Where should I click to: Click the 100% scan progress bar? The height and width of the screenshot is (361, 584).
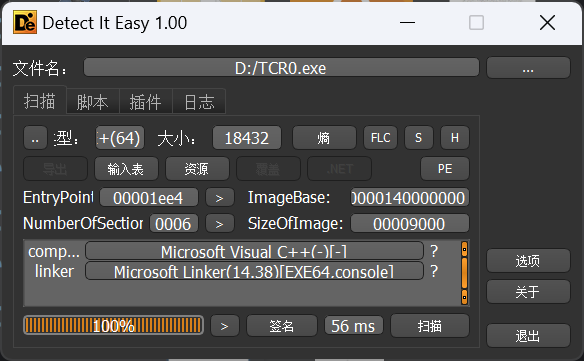pyautogui.click(x=113, y=326)
